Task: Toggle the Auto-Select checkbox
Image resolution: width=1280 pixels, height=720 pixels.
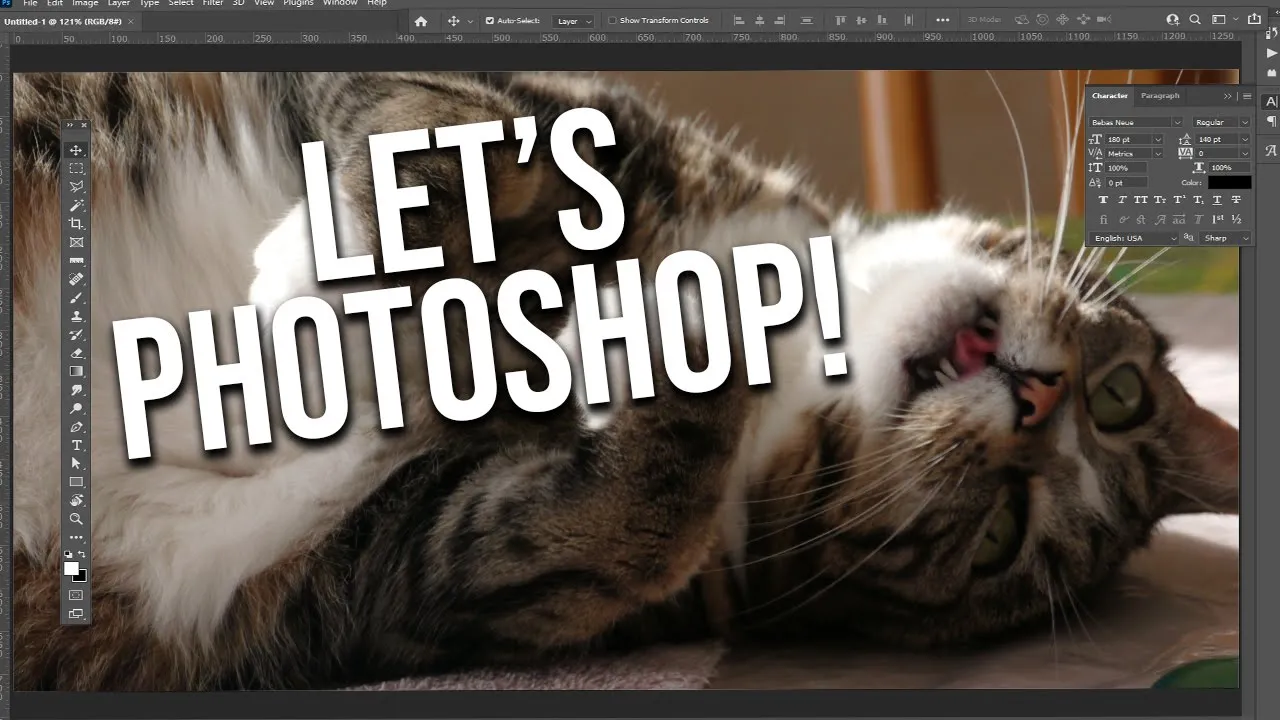Action: tap(490, 21)
